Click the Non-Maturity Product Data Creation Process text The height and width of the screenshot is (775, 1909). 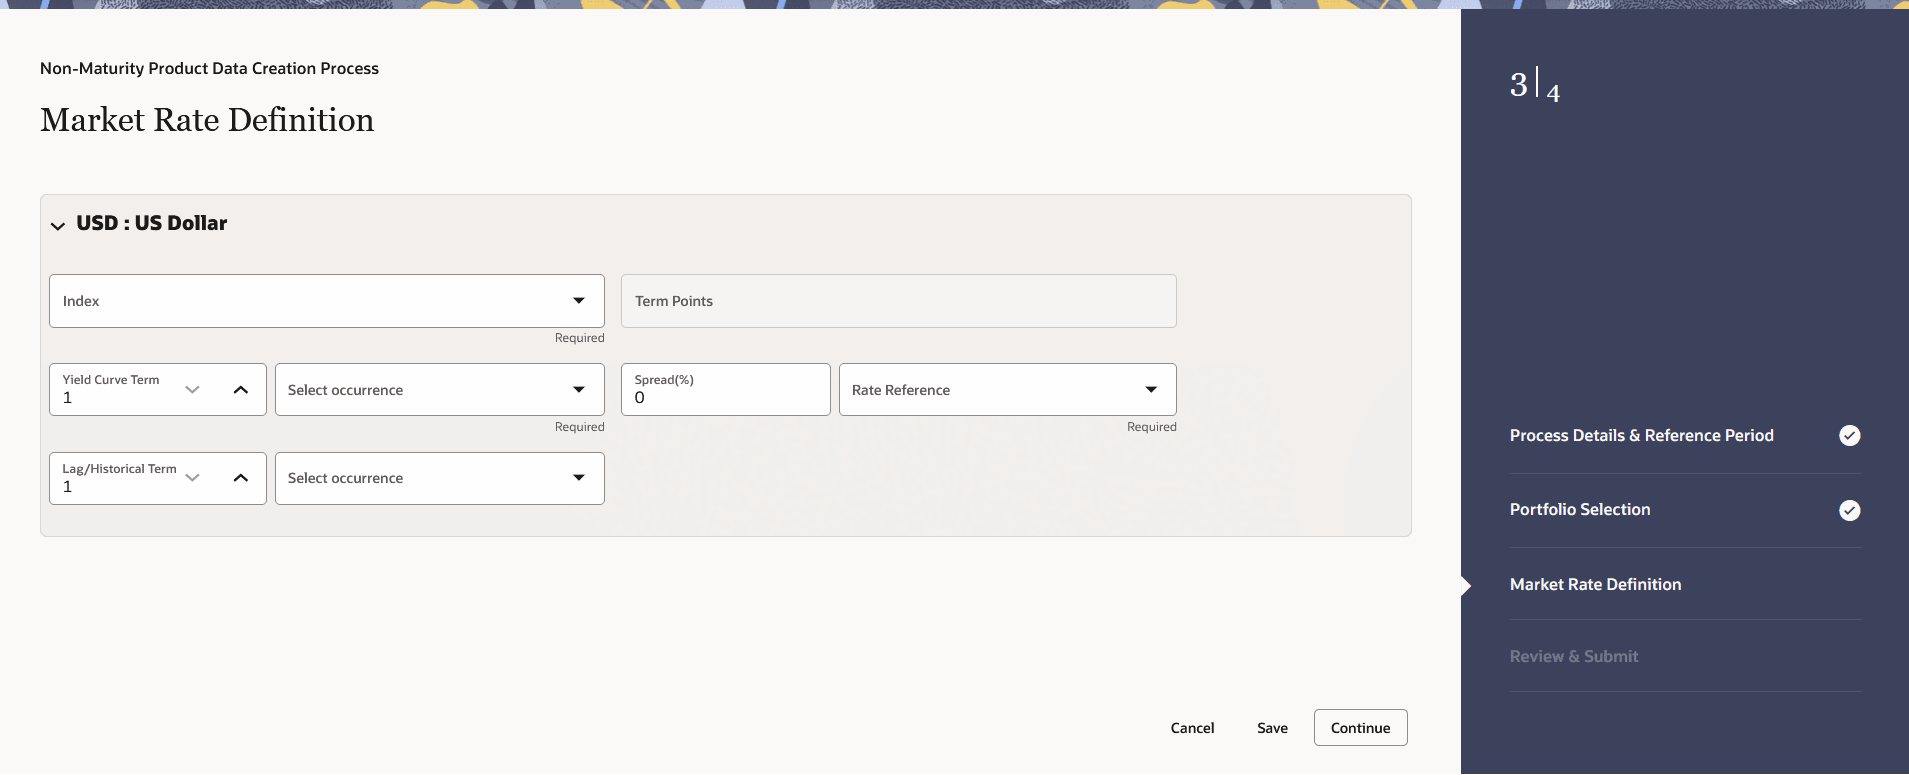pos(209,69)
